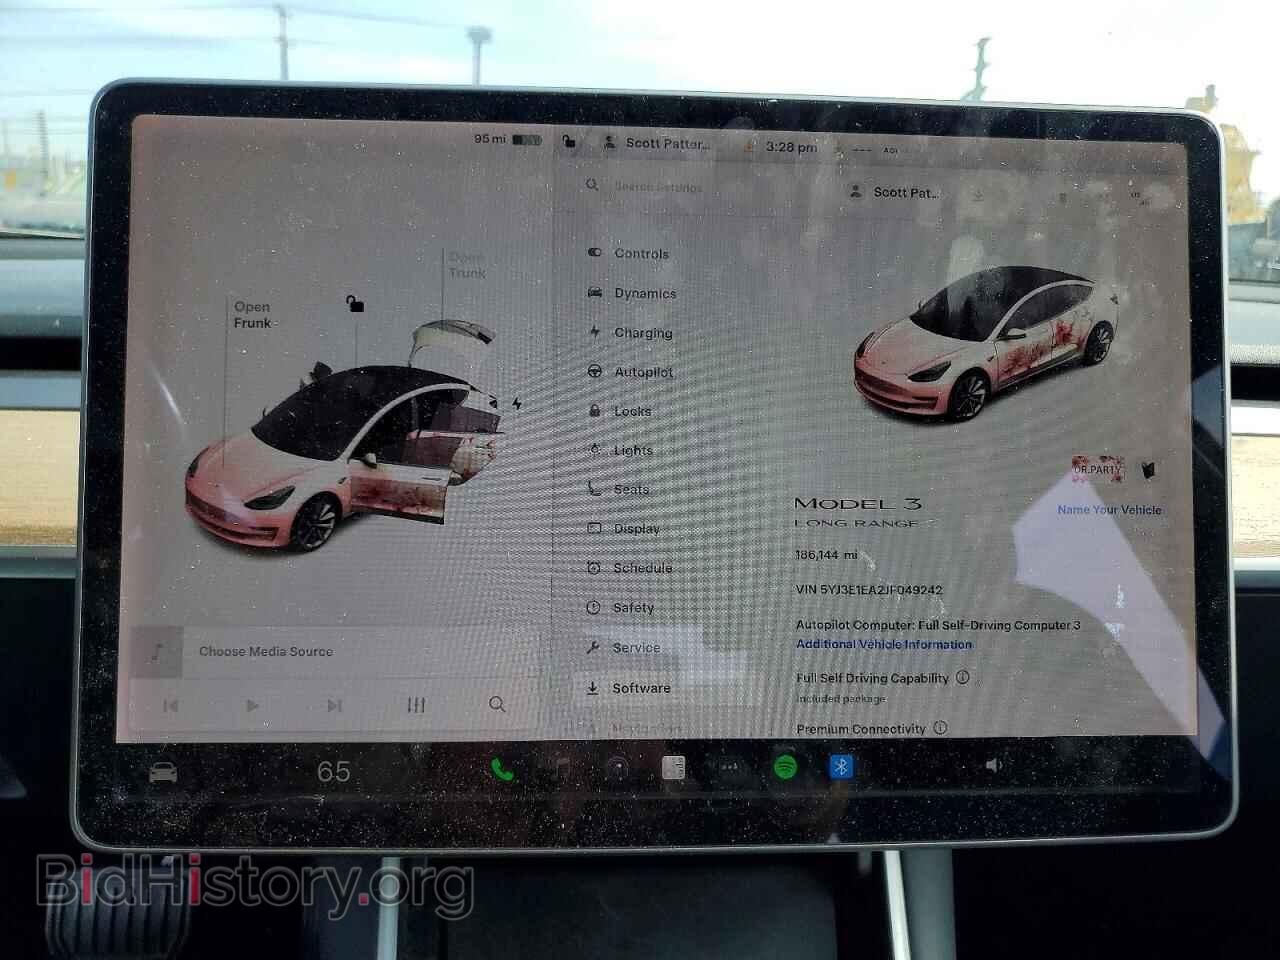1280x960 pixels.
Task: Open the Controls menu
Action: (629, 253)
